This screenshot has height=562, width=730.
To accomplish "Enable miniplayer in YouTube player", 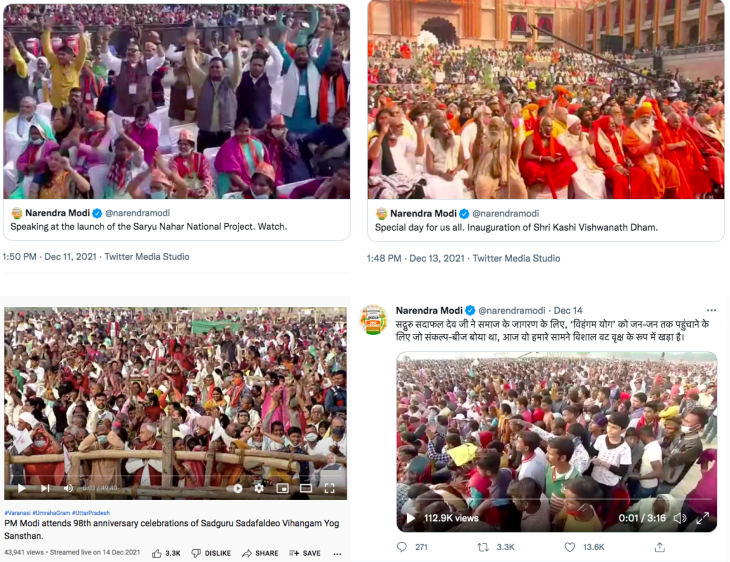I will pos(282,488).
